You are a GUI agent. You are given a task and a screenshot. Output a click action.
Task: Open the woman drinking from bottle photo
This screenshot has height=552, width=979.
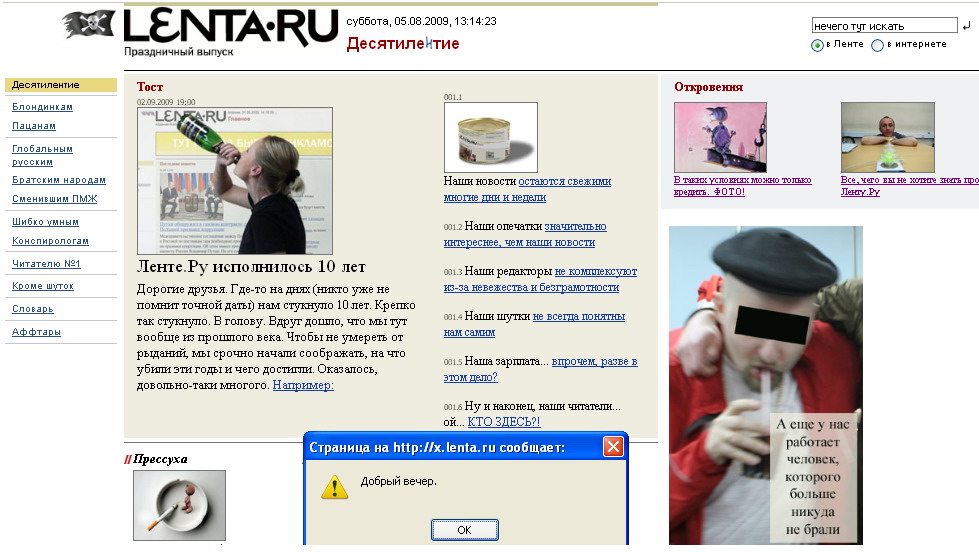pyautogui.click(x=235, y=180)
